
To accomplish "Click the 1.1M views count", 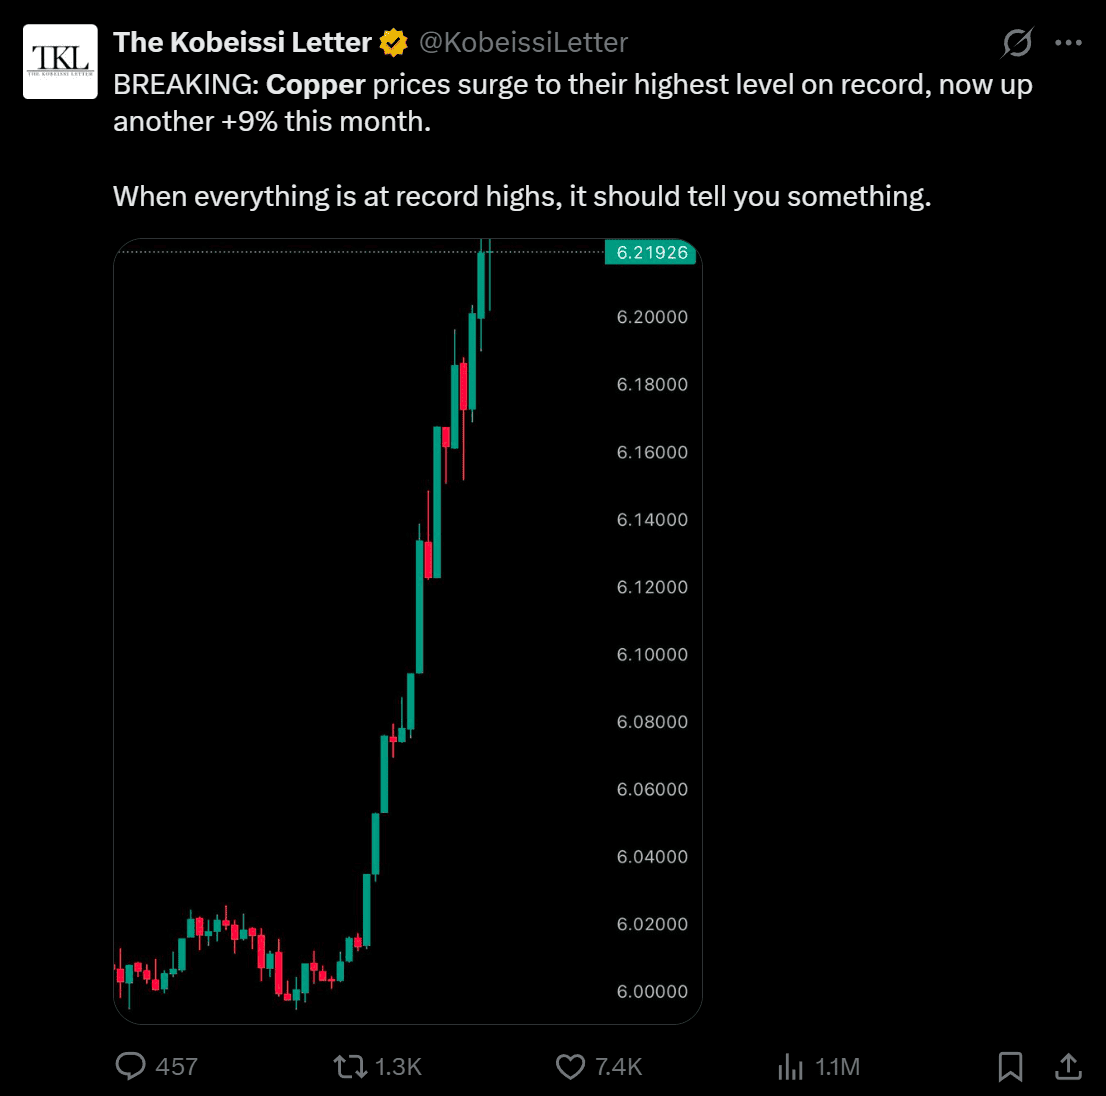I will (837, 1067).
